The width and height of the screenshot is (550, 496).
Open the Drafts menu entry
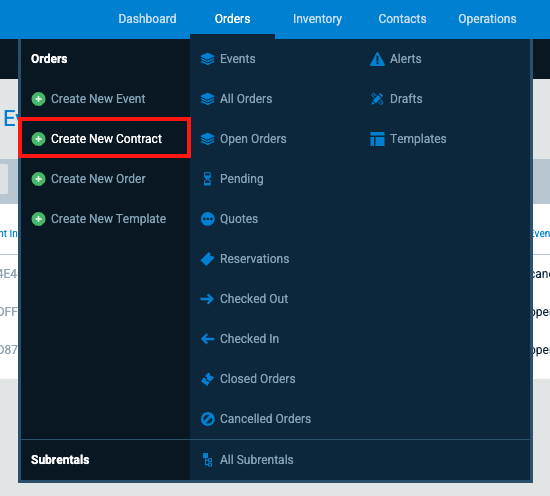[406, 99]
